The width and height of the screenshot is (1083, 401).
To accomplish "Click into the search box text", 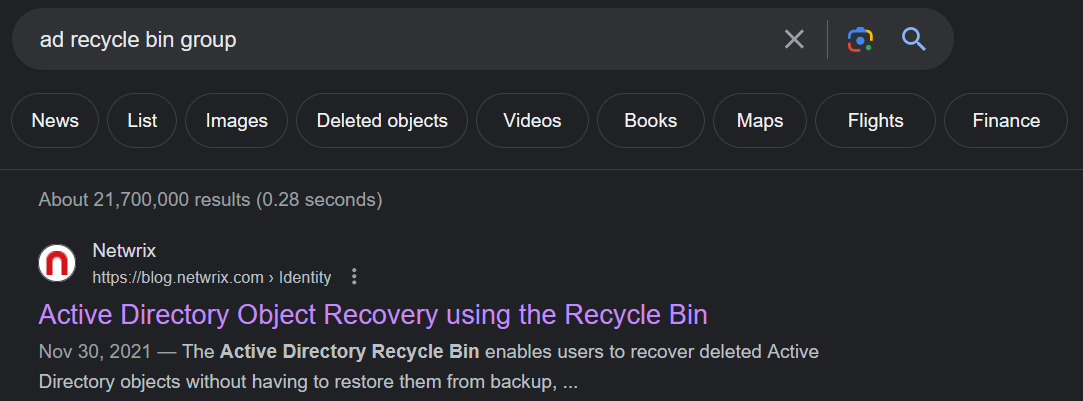I will pyautogui.click(x=138, y=40).
